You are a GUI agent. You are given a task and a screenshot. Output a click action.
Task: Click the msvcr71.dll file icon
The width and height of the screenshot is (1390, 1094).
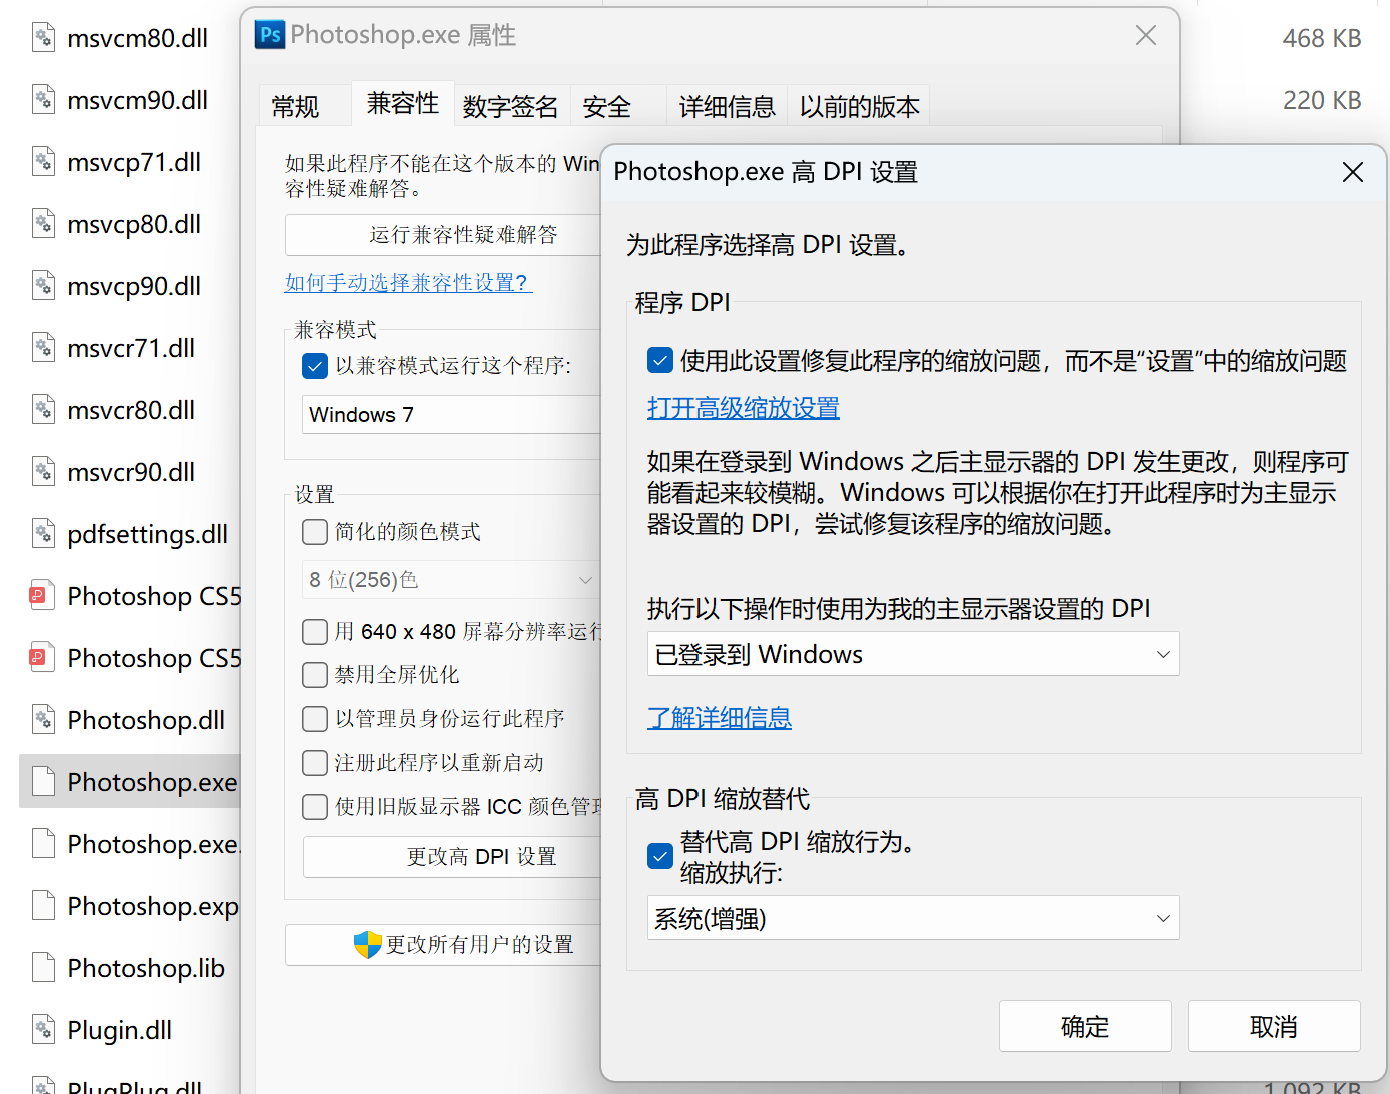(43, 348)
